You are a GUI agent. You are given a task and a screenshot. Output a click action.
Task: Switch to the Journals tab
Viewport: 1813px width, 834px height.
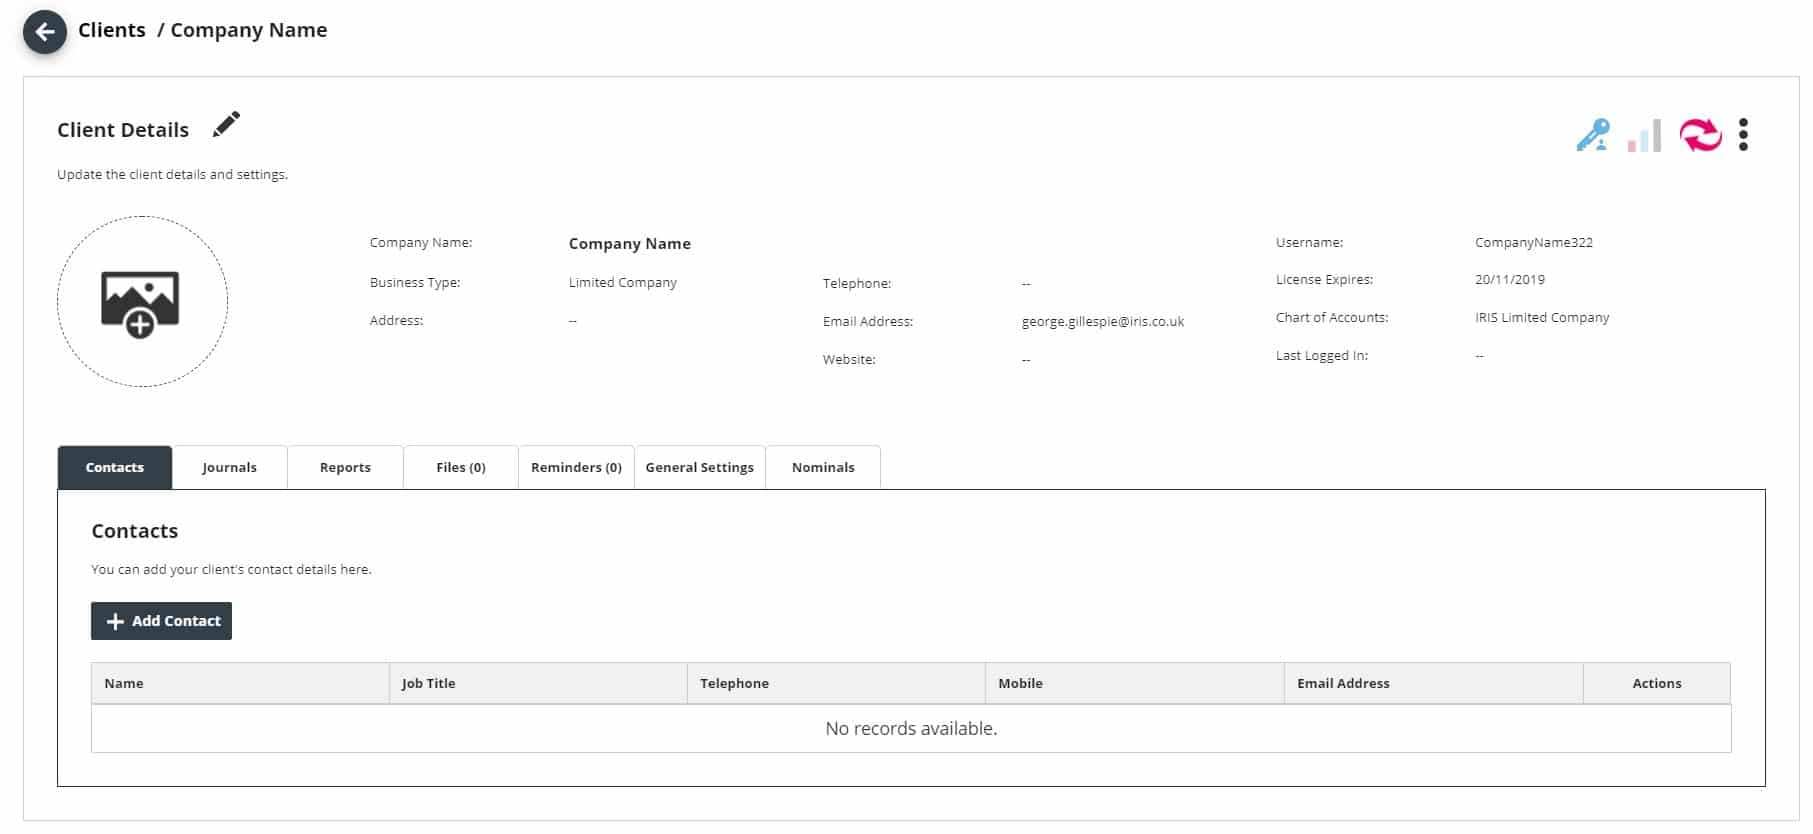click(229, 467)
